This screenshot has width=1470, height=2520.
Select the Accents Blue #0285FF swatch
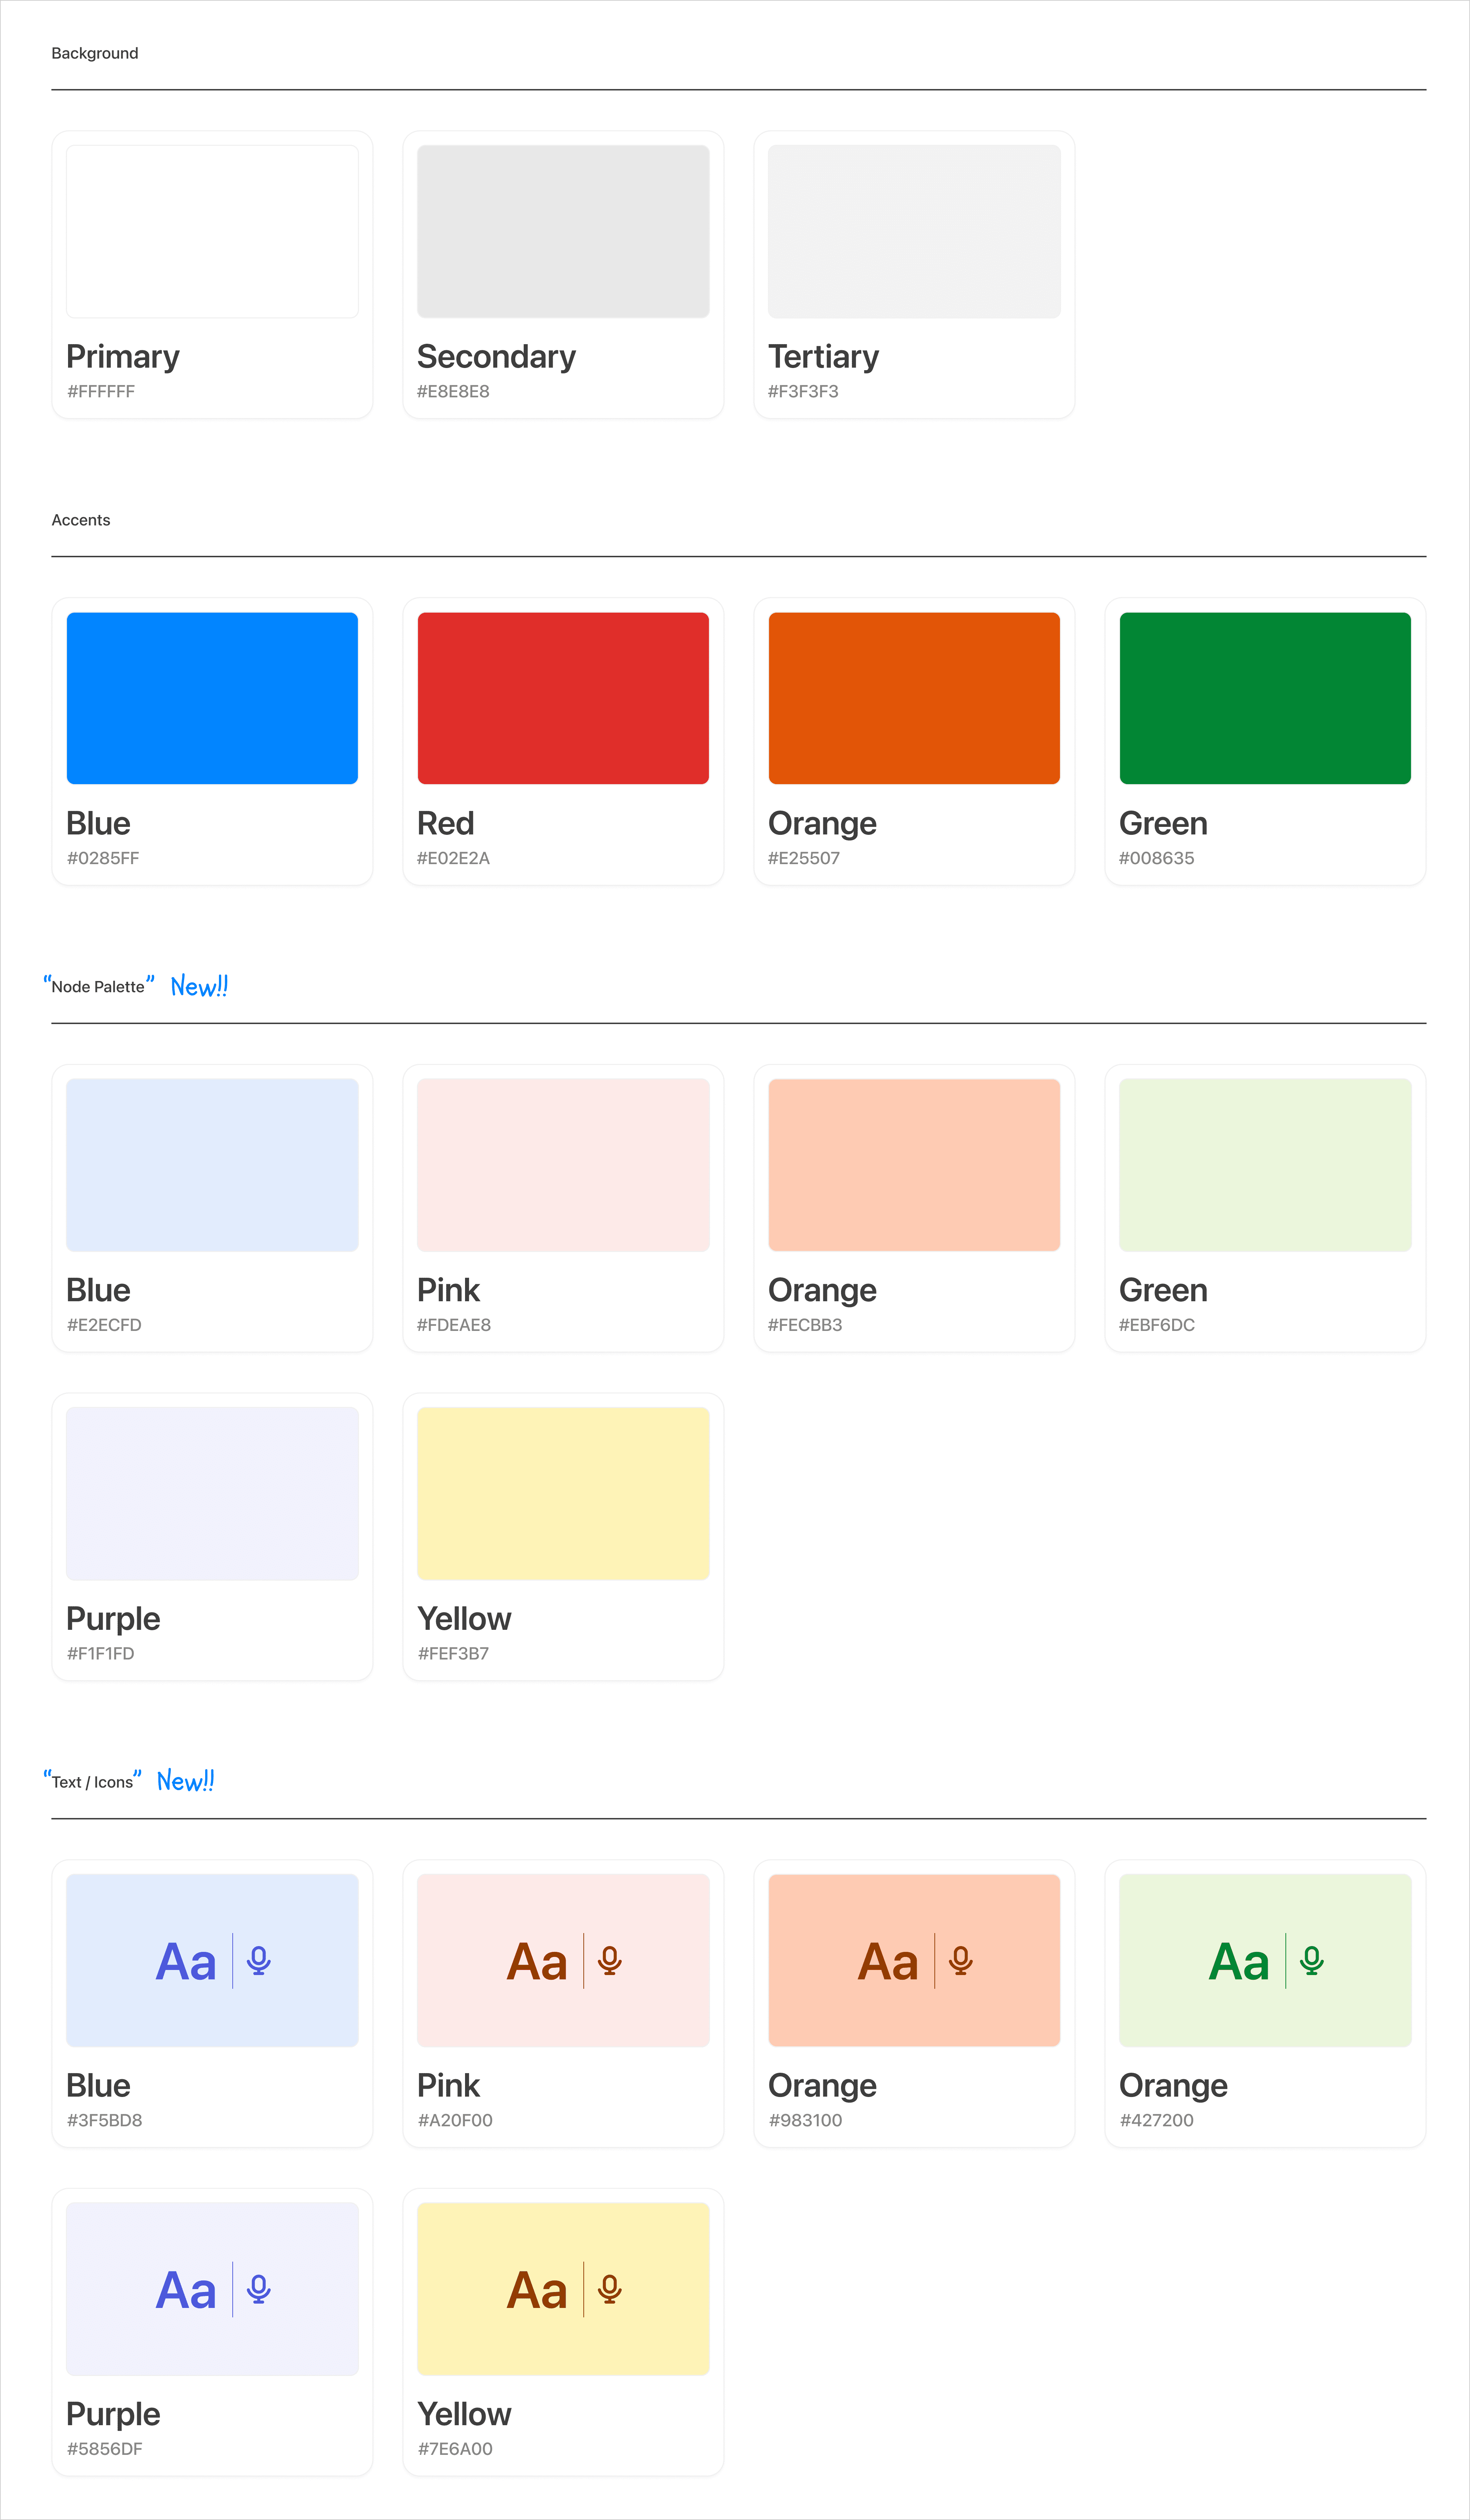(212, 698)
